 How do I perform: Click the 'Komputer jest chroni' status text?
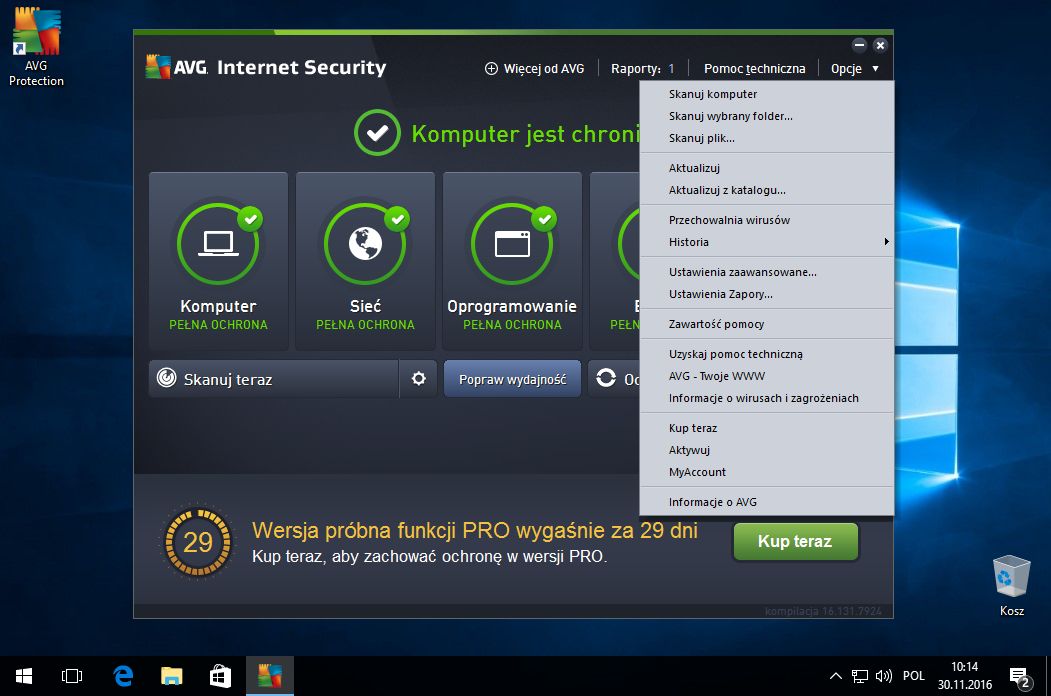(x=525, y=133)
